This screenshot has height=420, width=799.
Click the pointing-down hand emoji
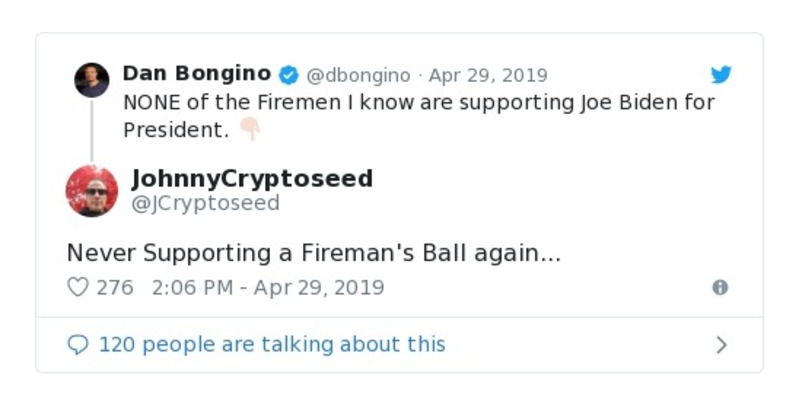pos(249,129)
